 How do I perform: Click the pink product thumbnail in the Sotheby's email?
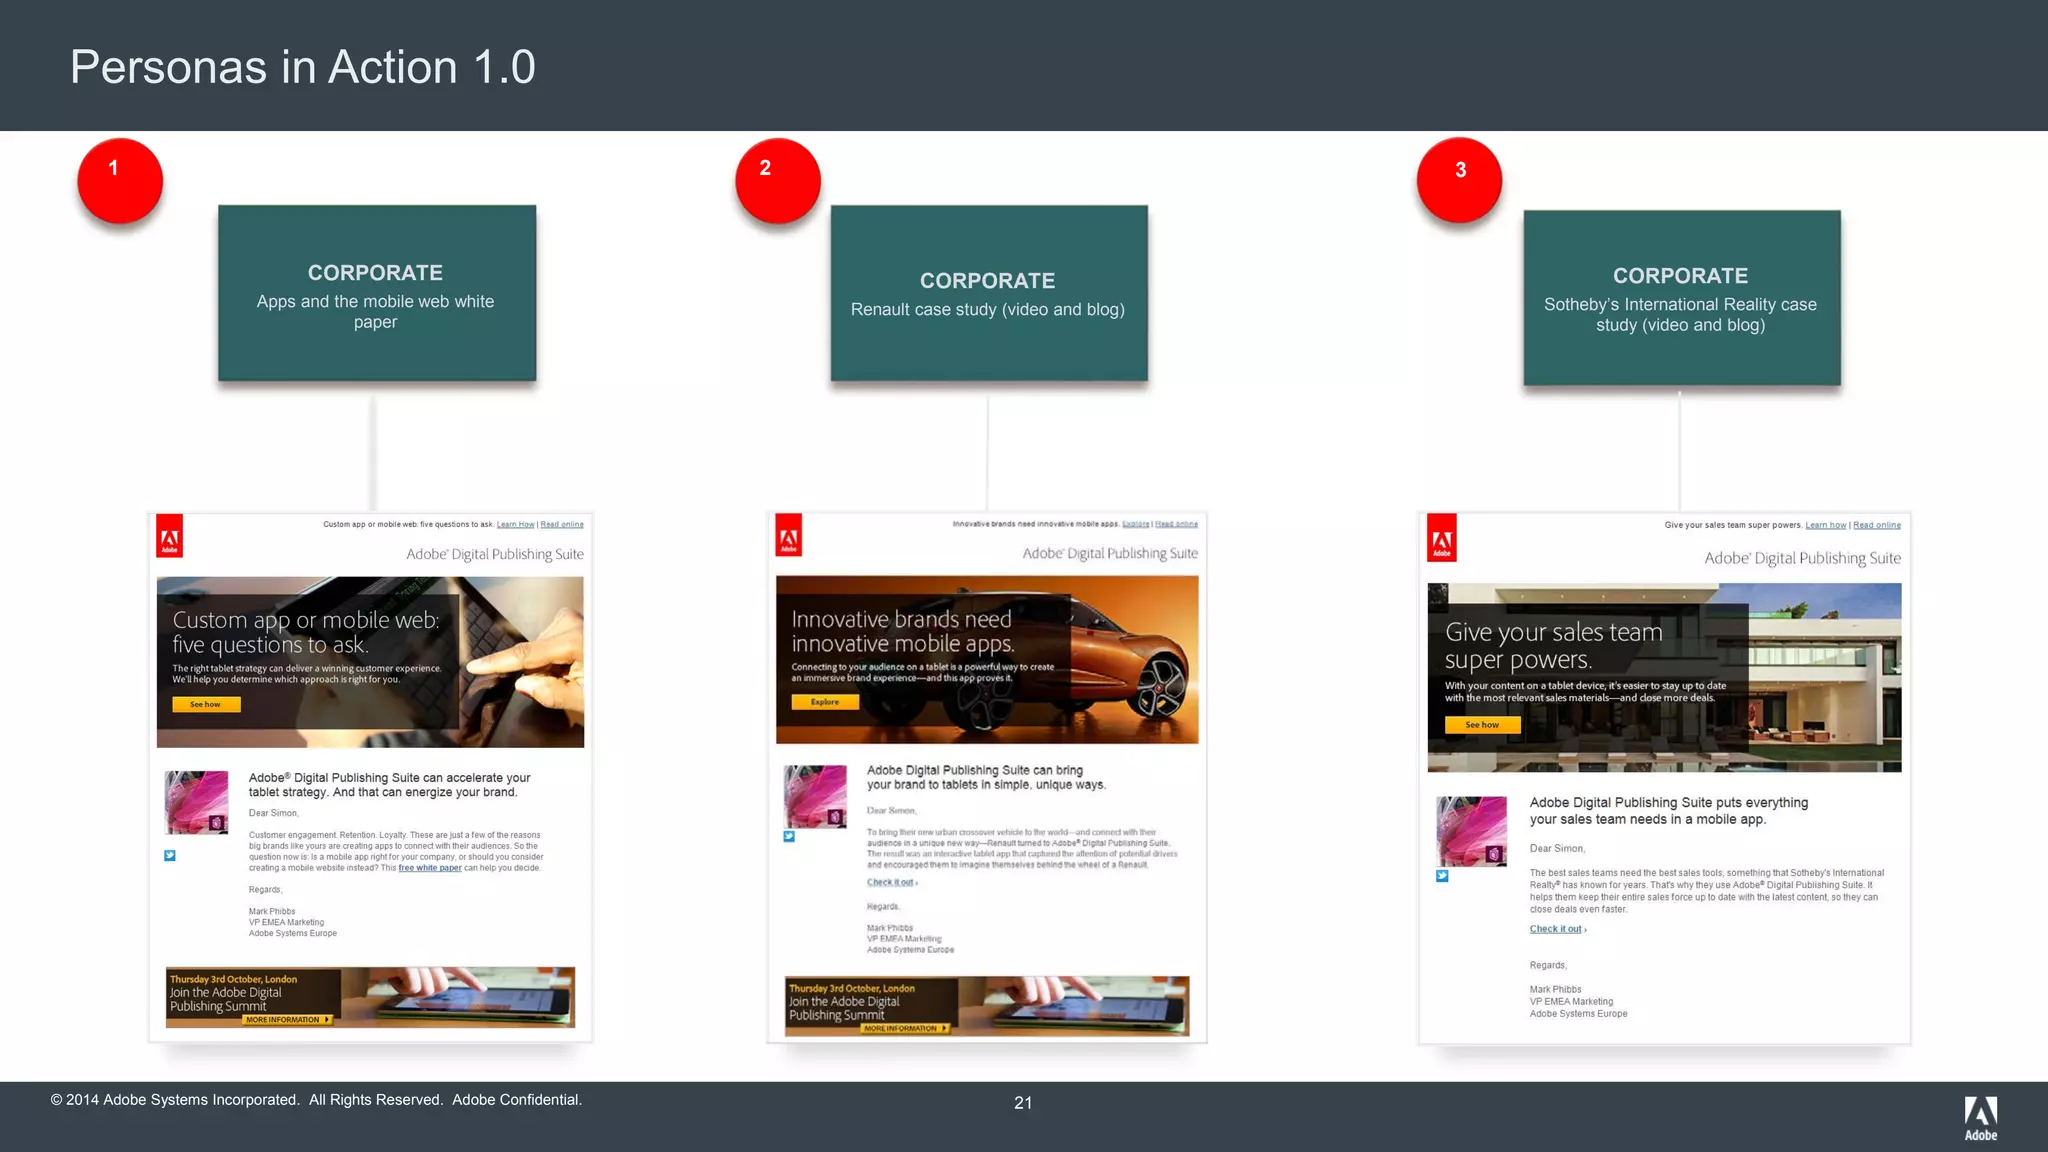pos(1471,831)
